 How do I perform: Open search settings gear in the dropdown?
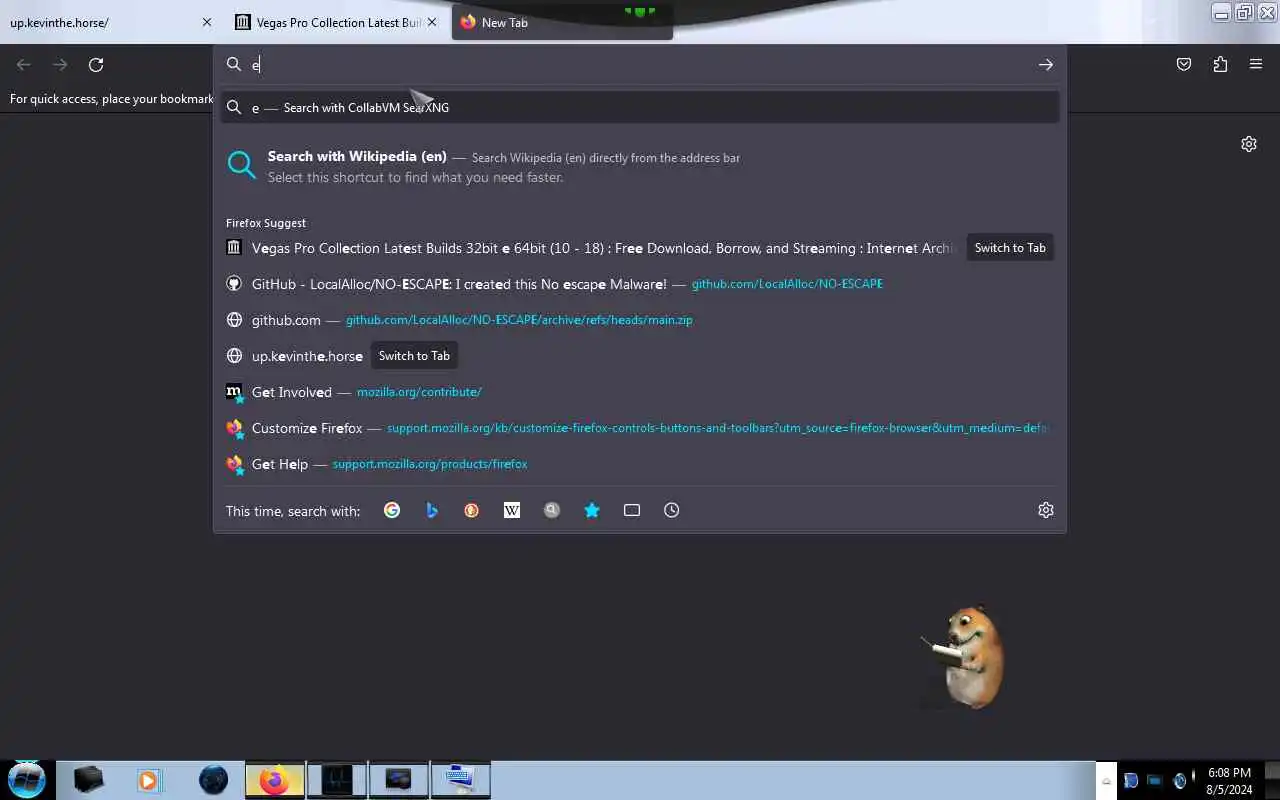pyautogui.click(x=1046, y=510)
